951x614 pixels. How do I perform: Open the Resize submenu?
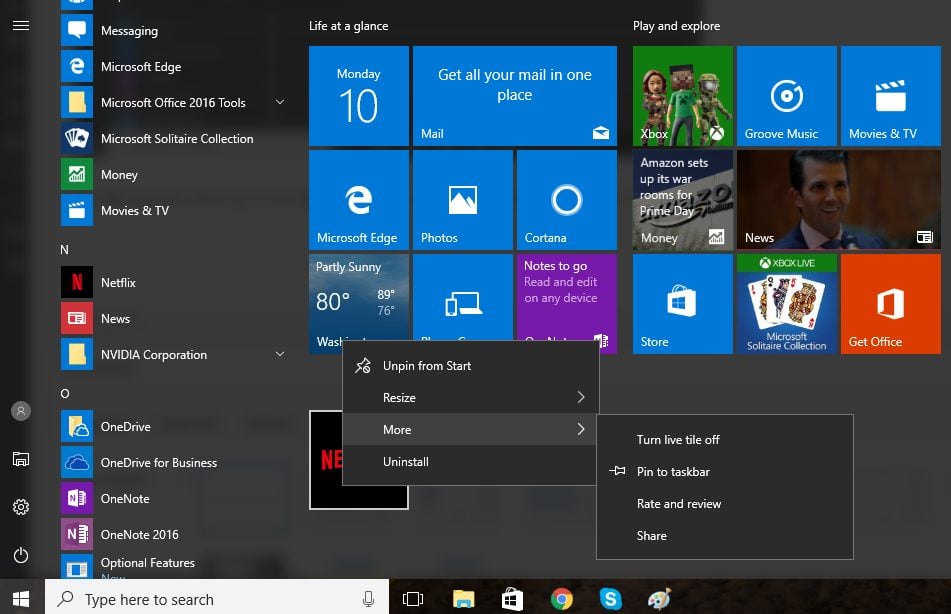pos(470,397)
